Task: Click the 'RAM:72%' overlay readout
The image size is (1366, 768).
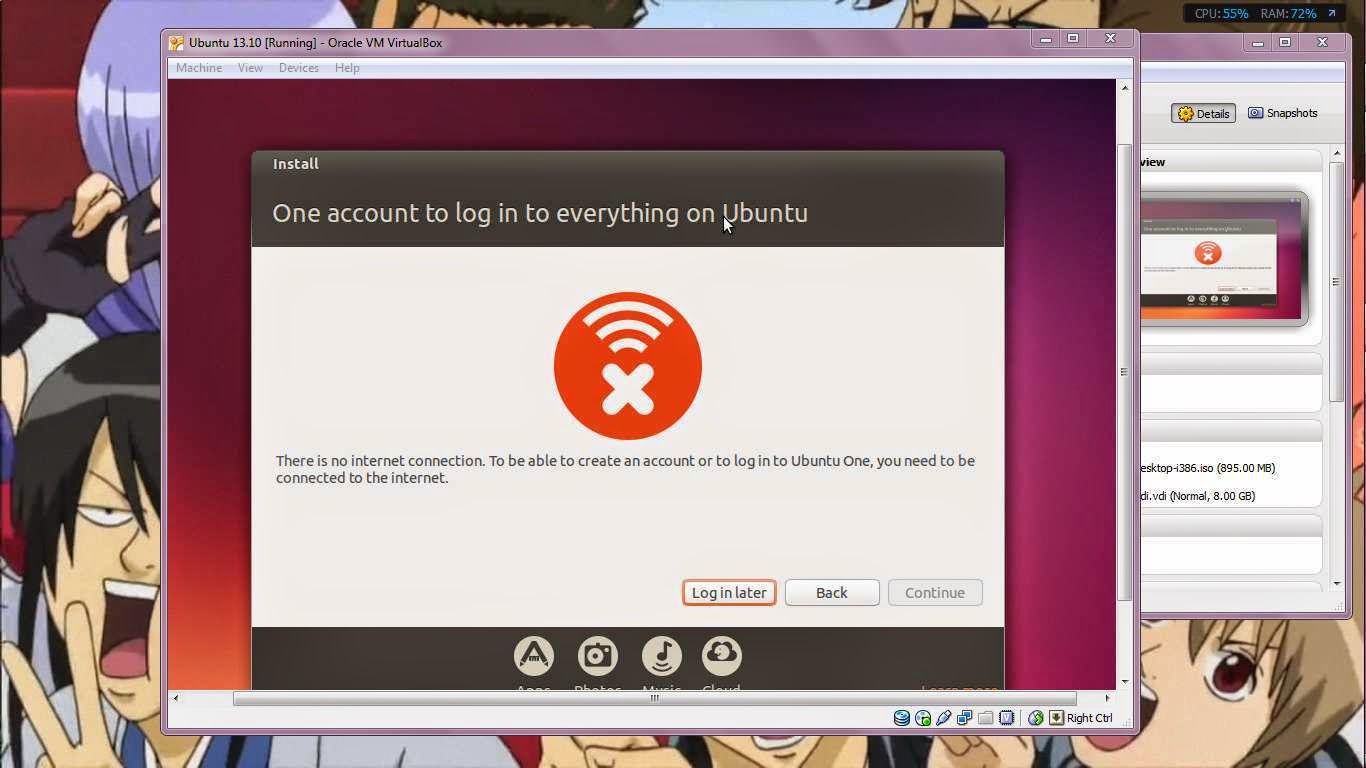Action: 1288,14
